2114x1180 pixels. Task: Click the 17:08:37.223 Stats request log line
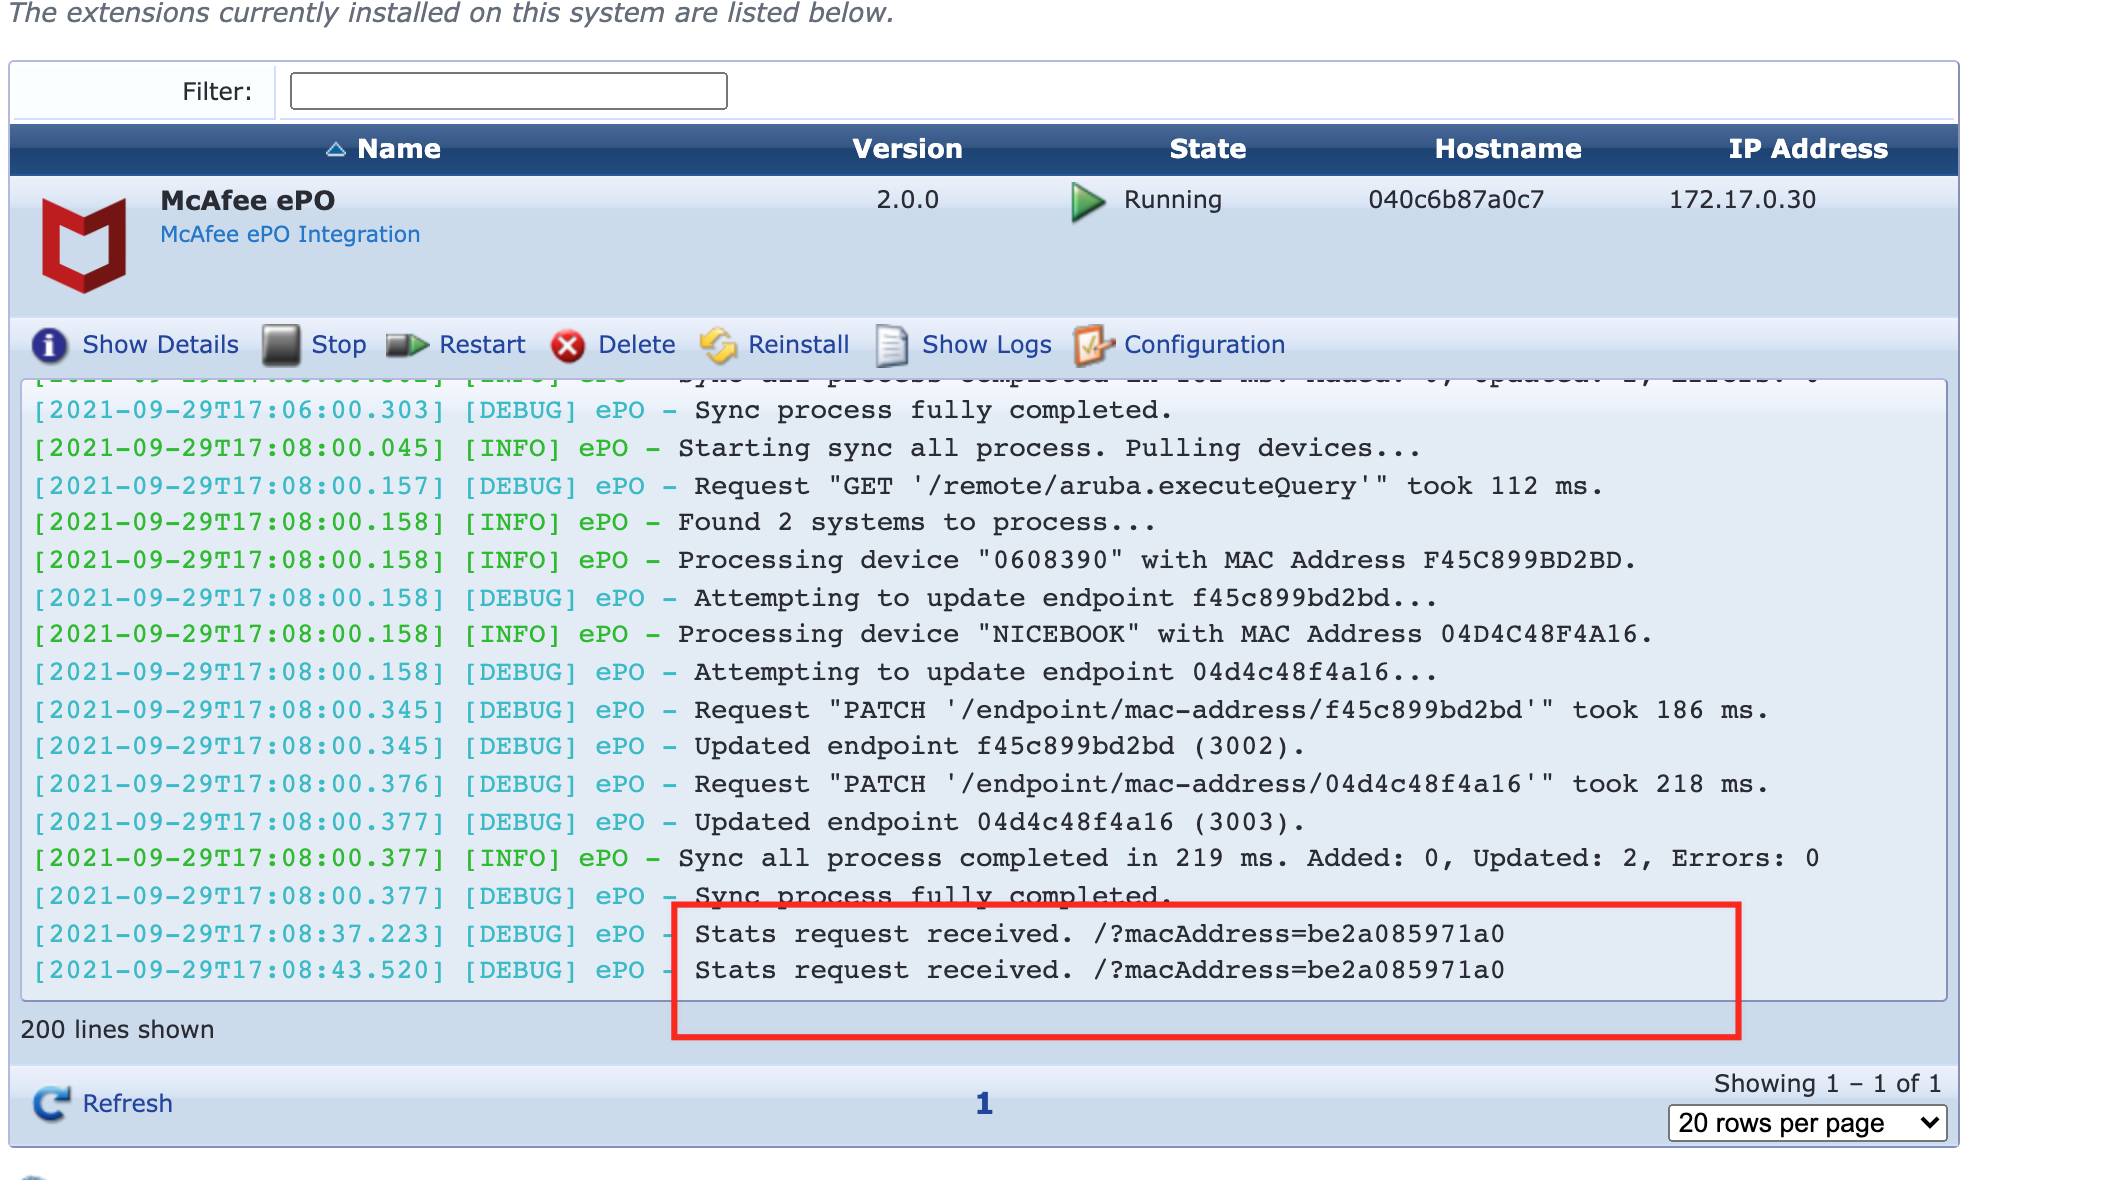point(769,934)
